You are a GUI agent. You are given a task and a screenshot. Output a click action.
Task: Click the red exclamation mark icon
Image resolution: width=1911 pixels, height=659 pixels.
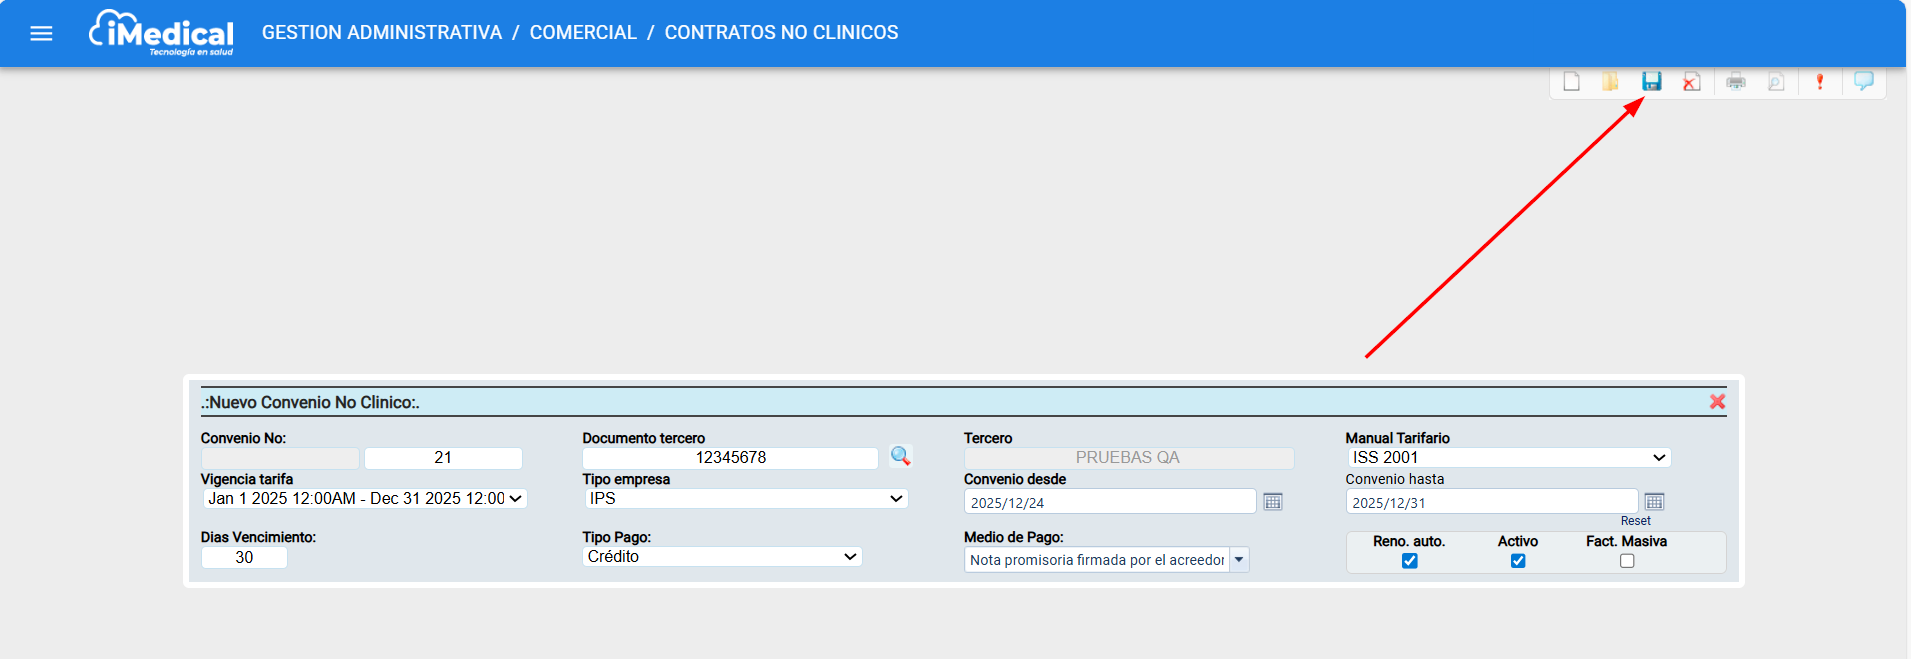(x=1820, y=82)
